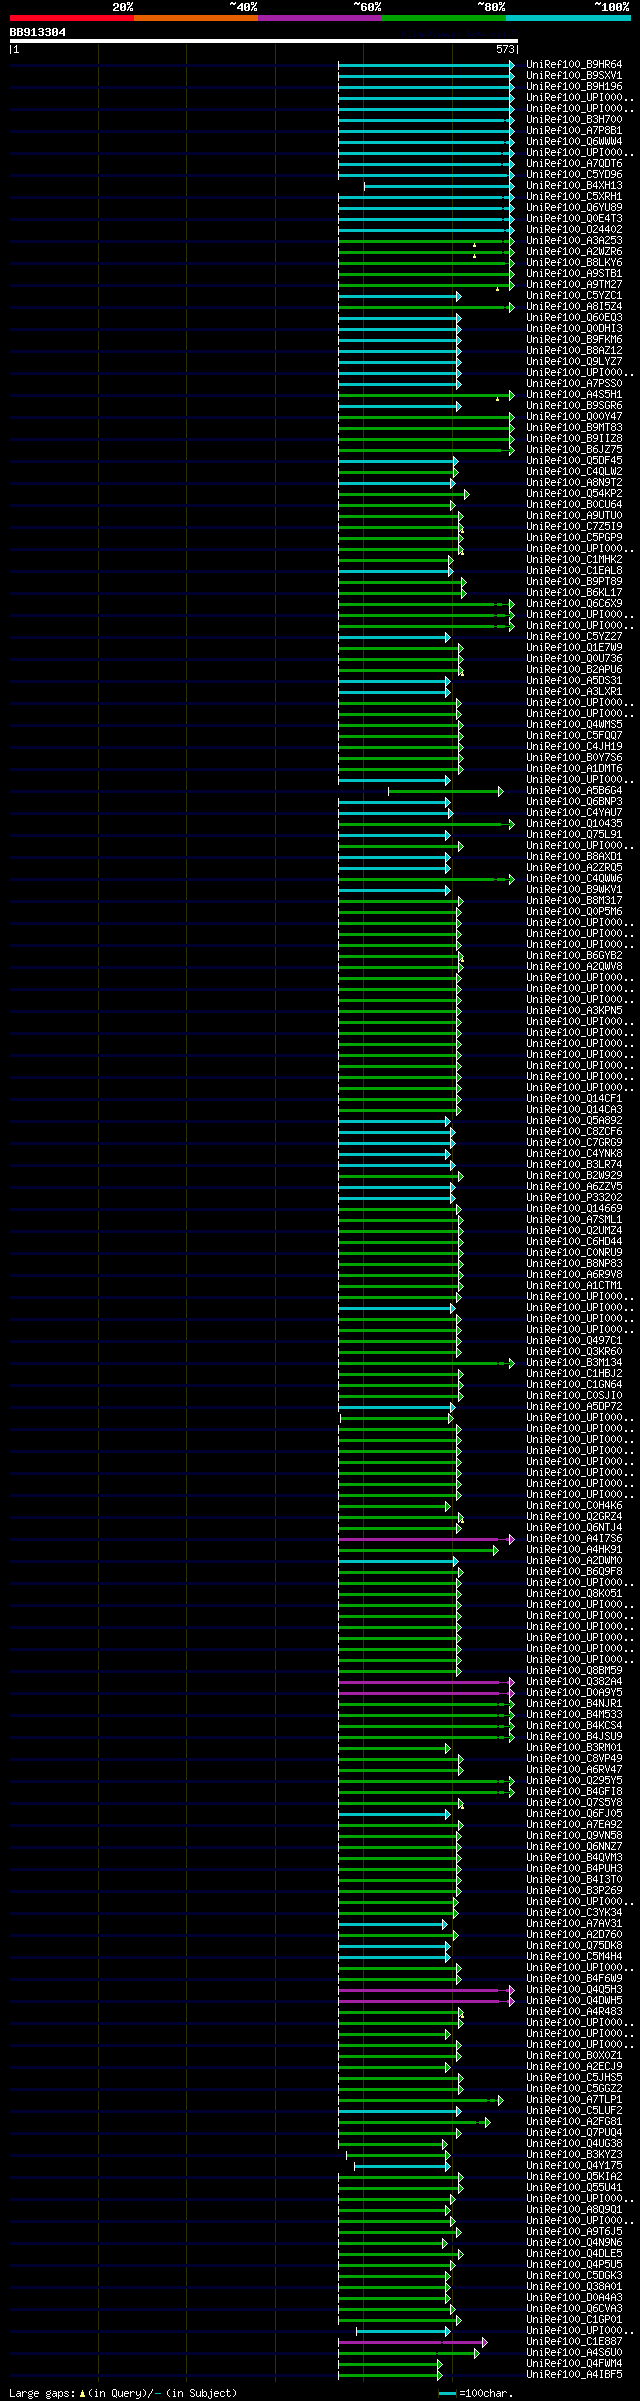Open hit UniRef100_B3H700
Image resolution: width=640 pixels, height=2401 pixels.
pyautogui.click(x=574, y=120)
